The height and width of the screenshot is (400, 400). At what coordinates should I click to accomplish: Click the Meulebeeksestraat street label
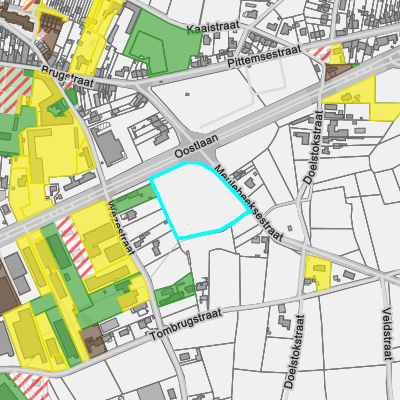point(249,203)
